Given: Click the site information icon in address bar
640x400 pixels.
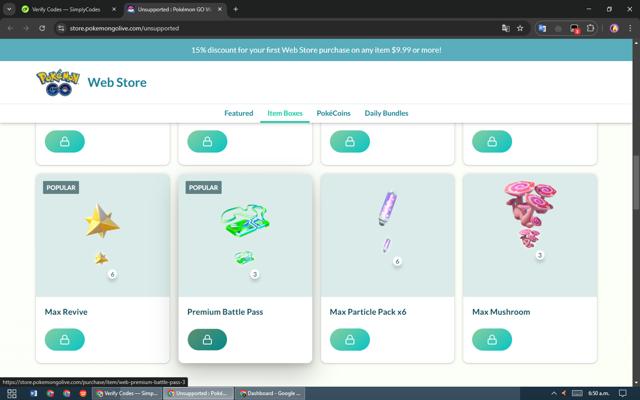Looking at the screenshot, I should 61,28.
